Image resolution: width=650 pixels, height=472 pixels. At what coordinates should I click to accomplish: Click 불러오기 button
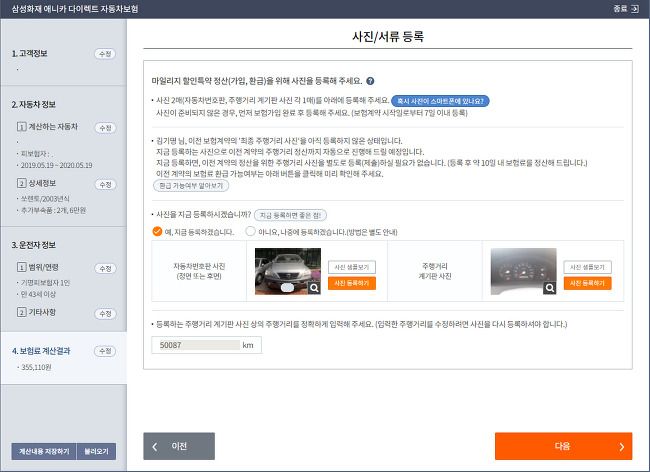[x=97, y=451]
